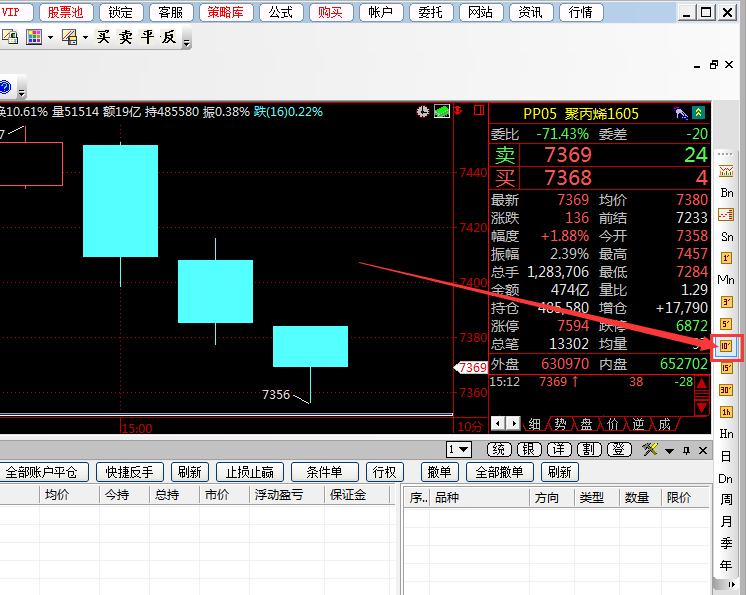Open the trading settings hammer-wrench icon

pyautogui.click(x=650, y=450)
